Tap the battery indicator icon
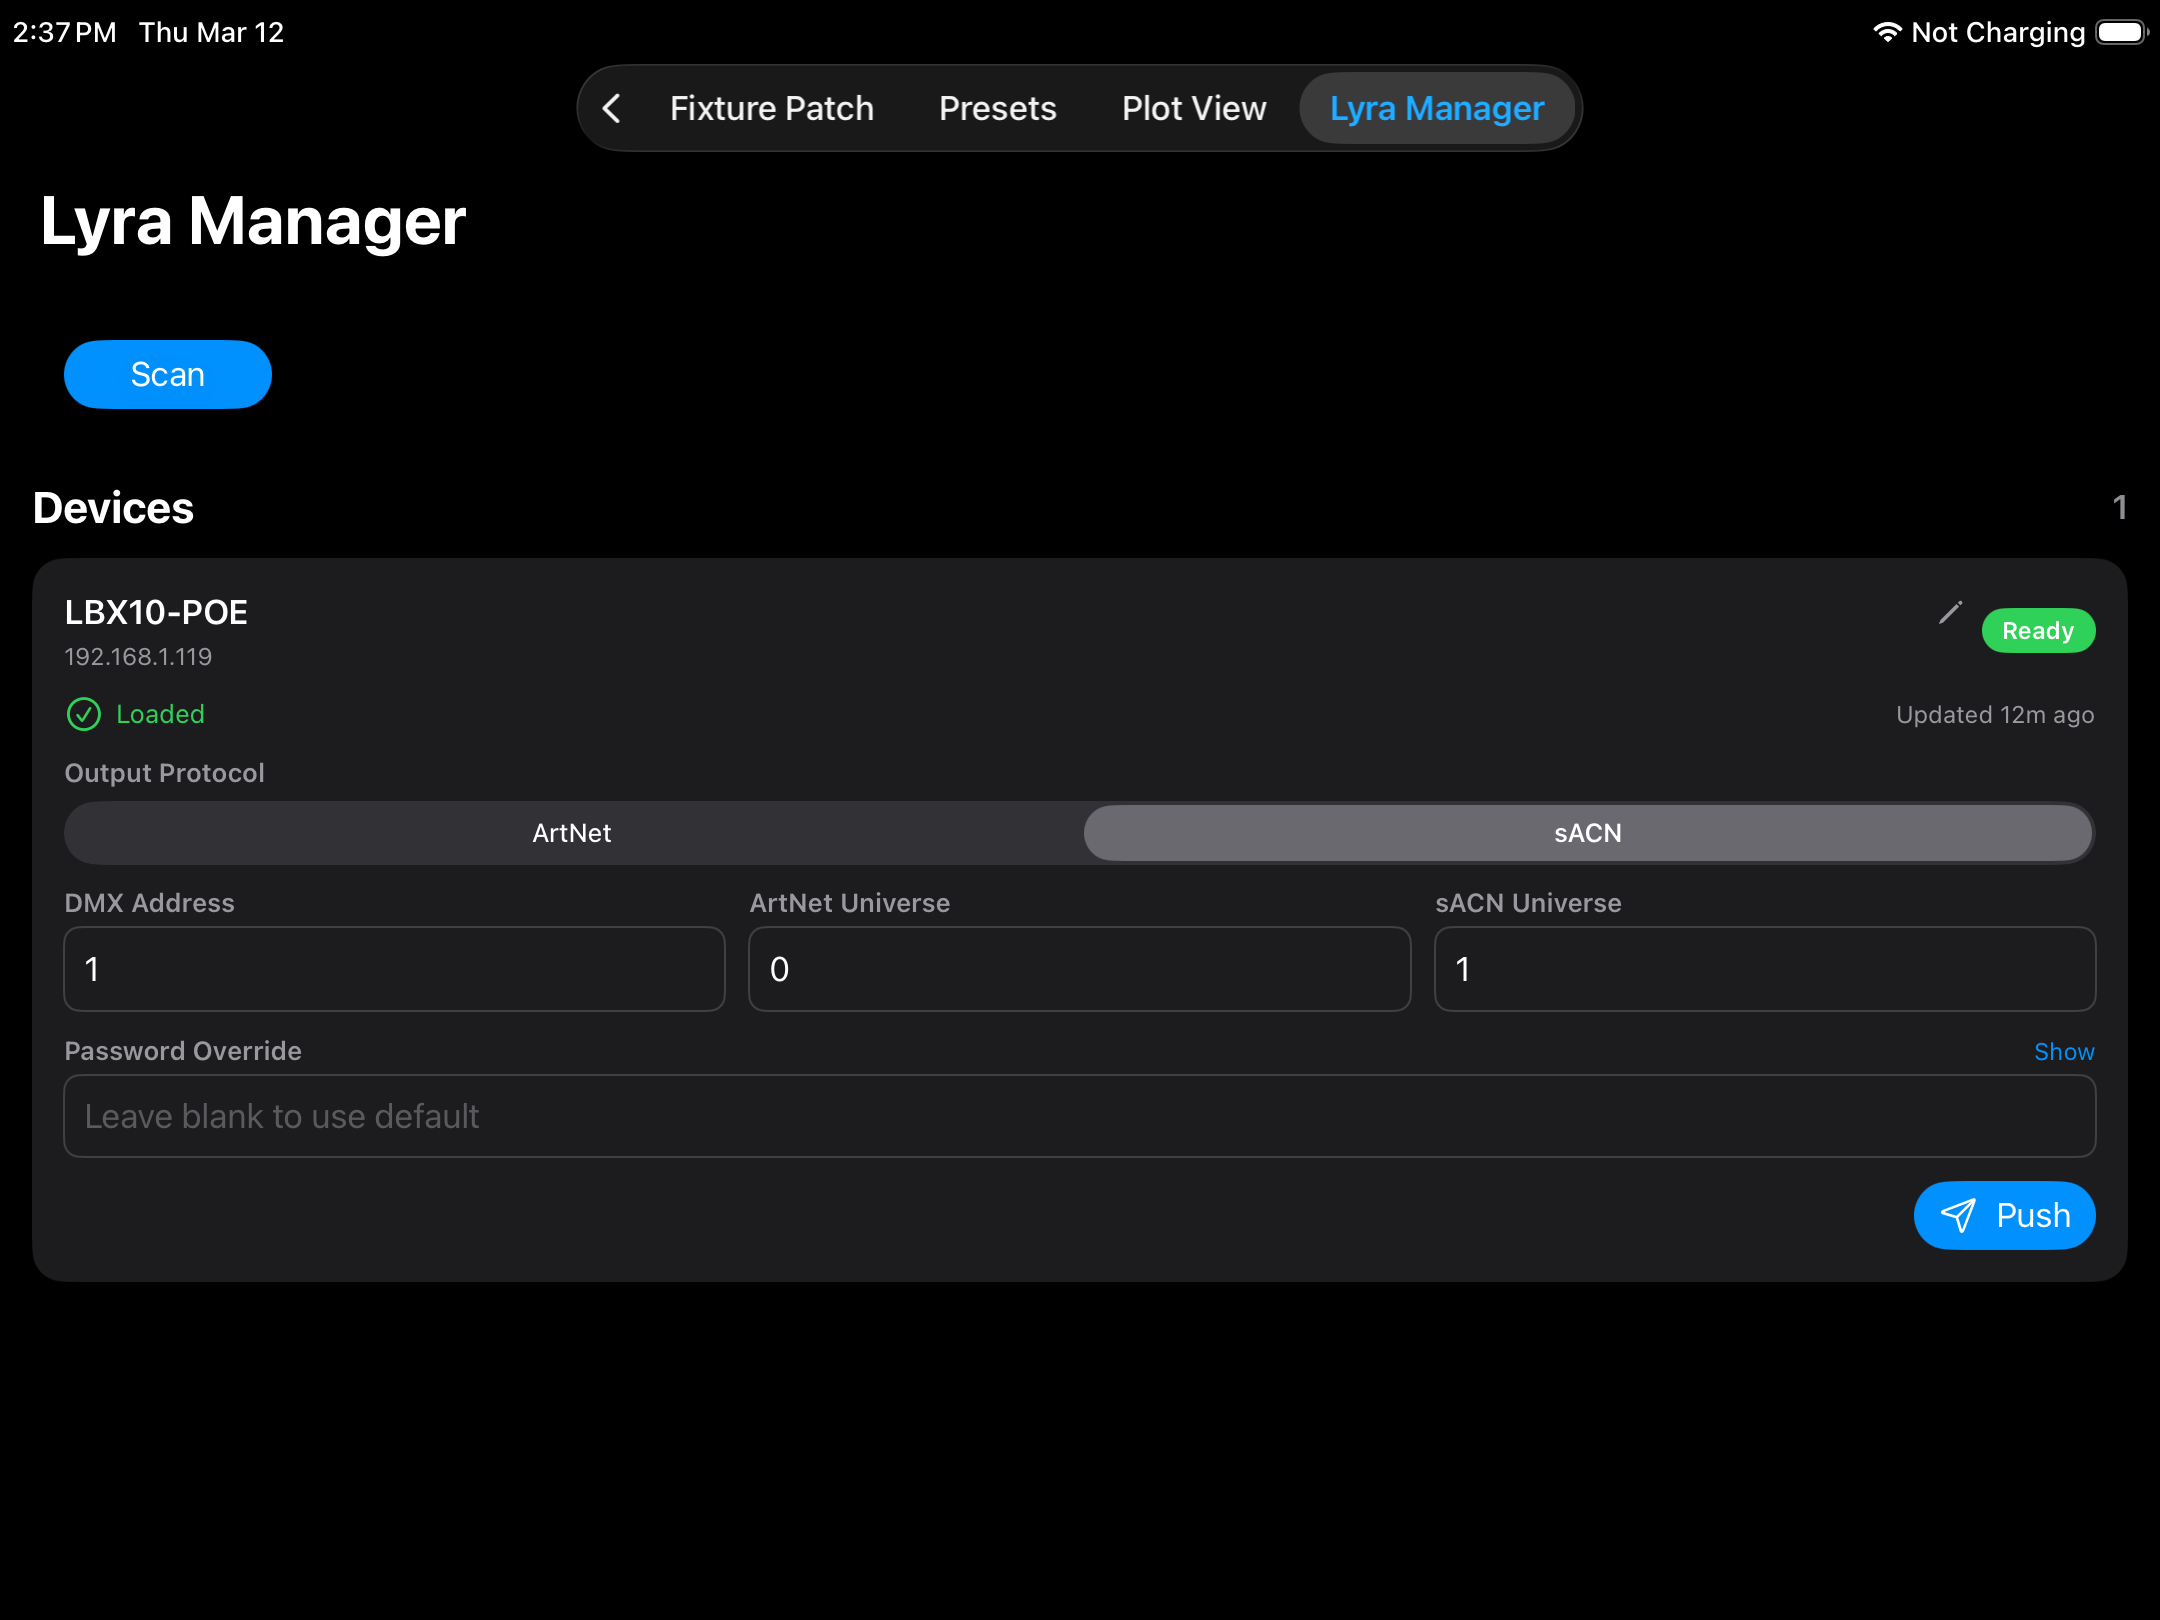Viewport: 2160px width, 1620px height. pos(2122,32)
